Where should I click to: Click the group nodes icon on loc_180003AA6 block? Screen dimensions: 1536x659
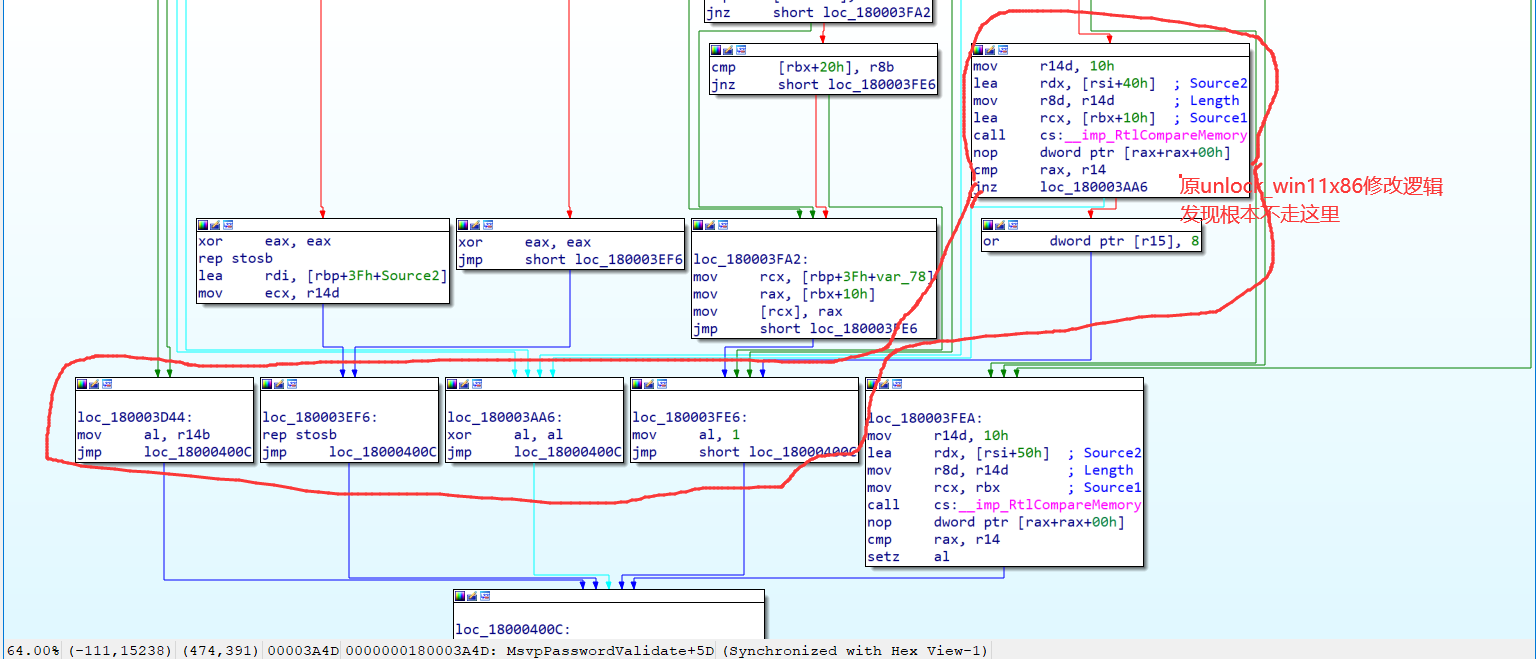click(476, 384)
